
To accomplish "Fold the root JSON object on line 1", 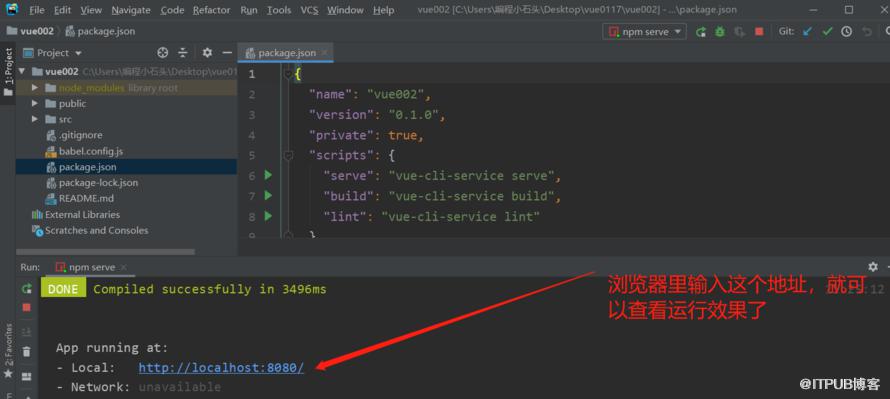I will click(x=288, y=74).
